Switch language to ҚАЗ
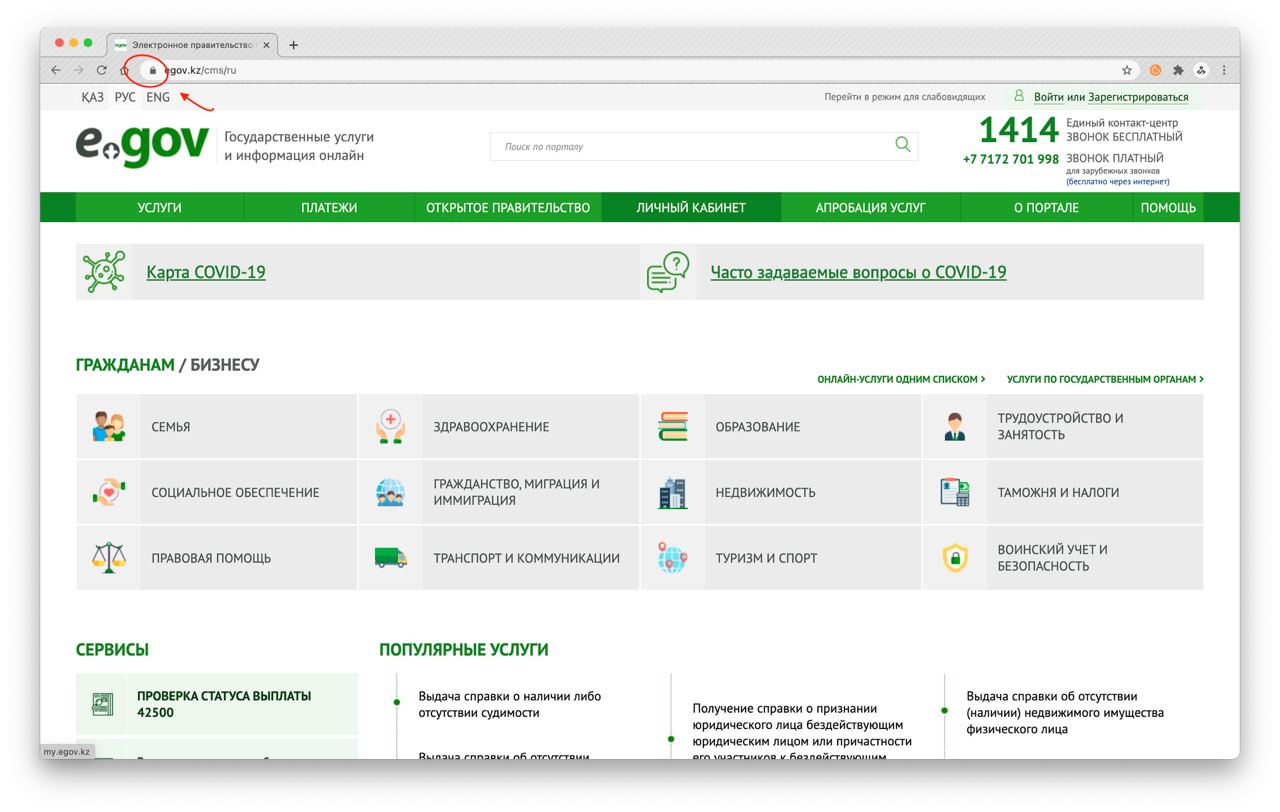Screen dimensions: 1280x812 coord(93,97)
